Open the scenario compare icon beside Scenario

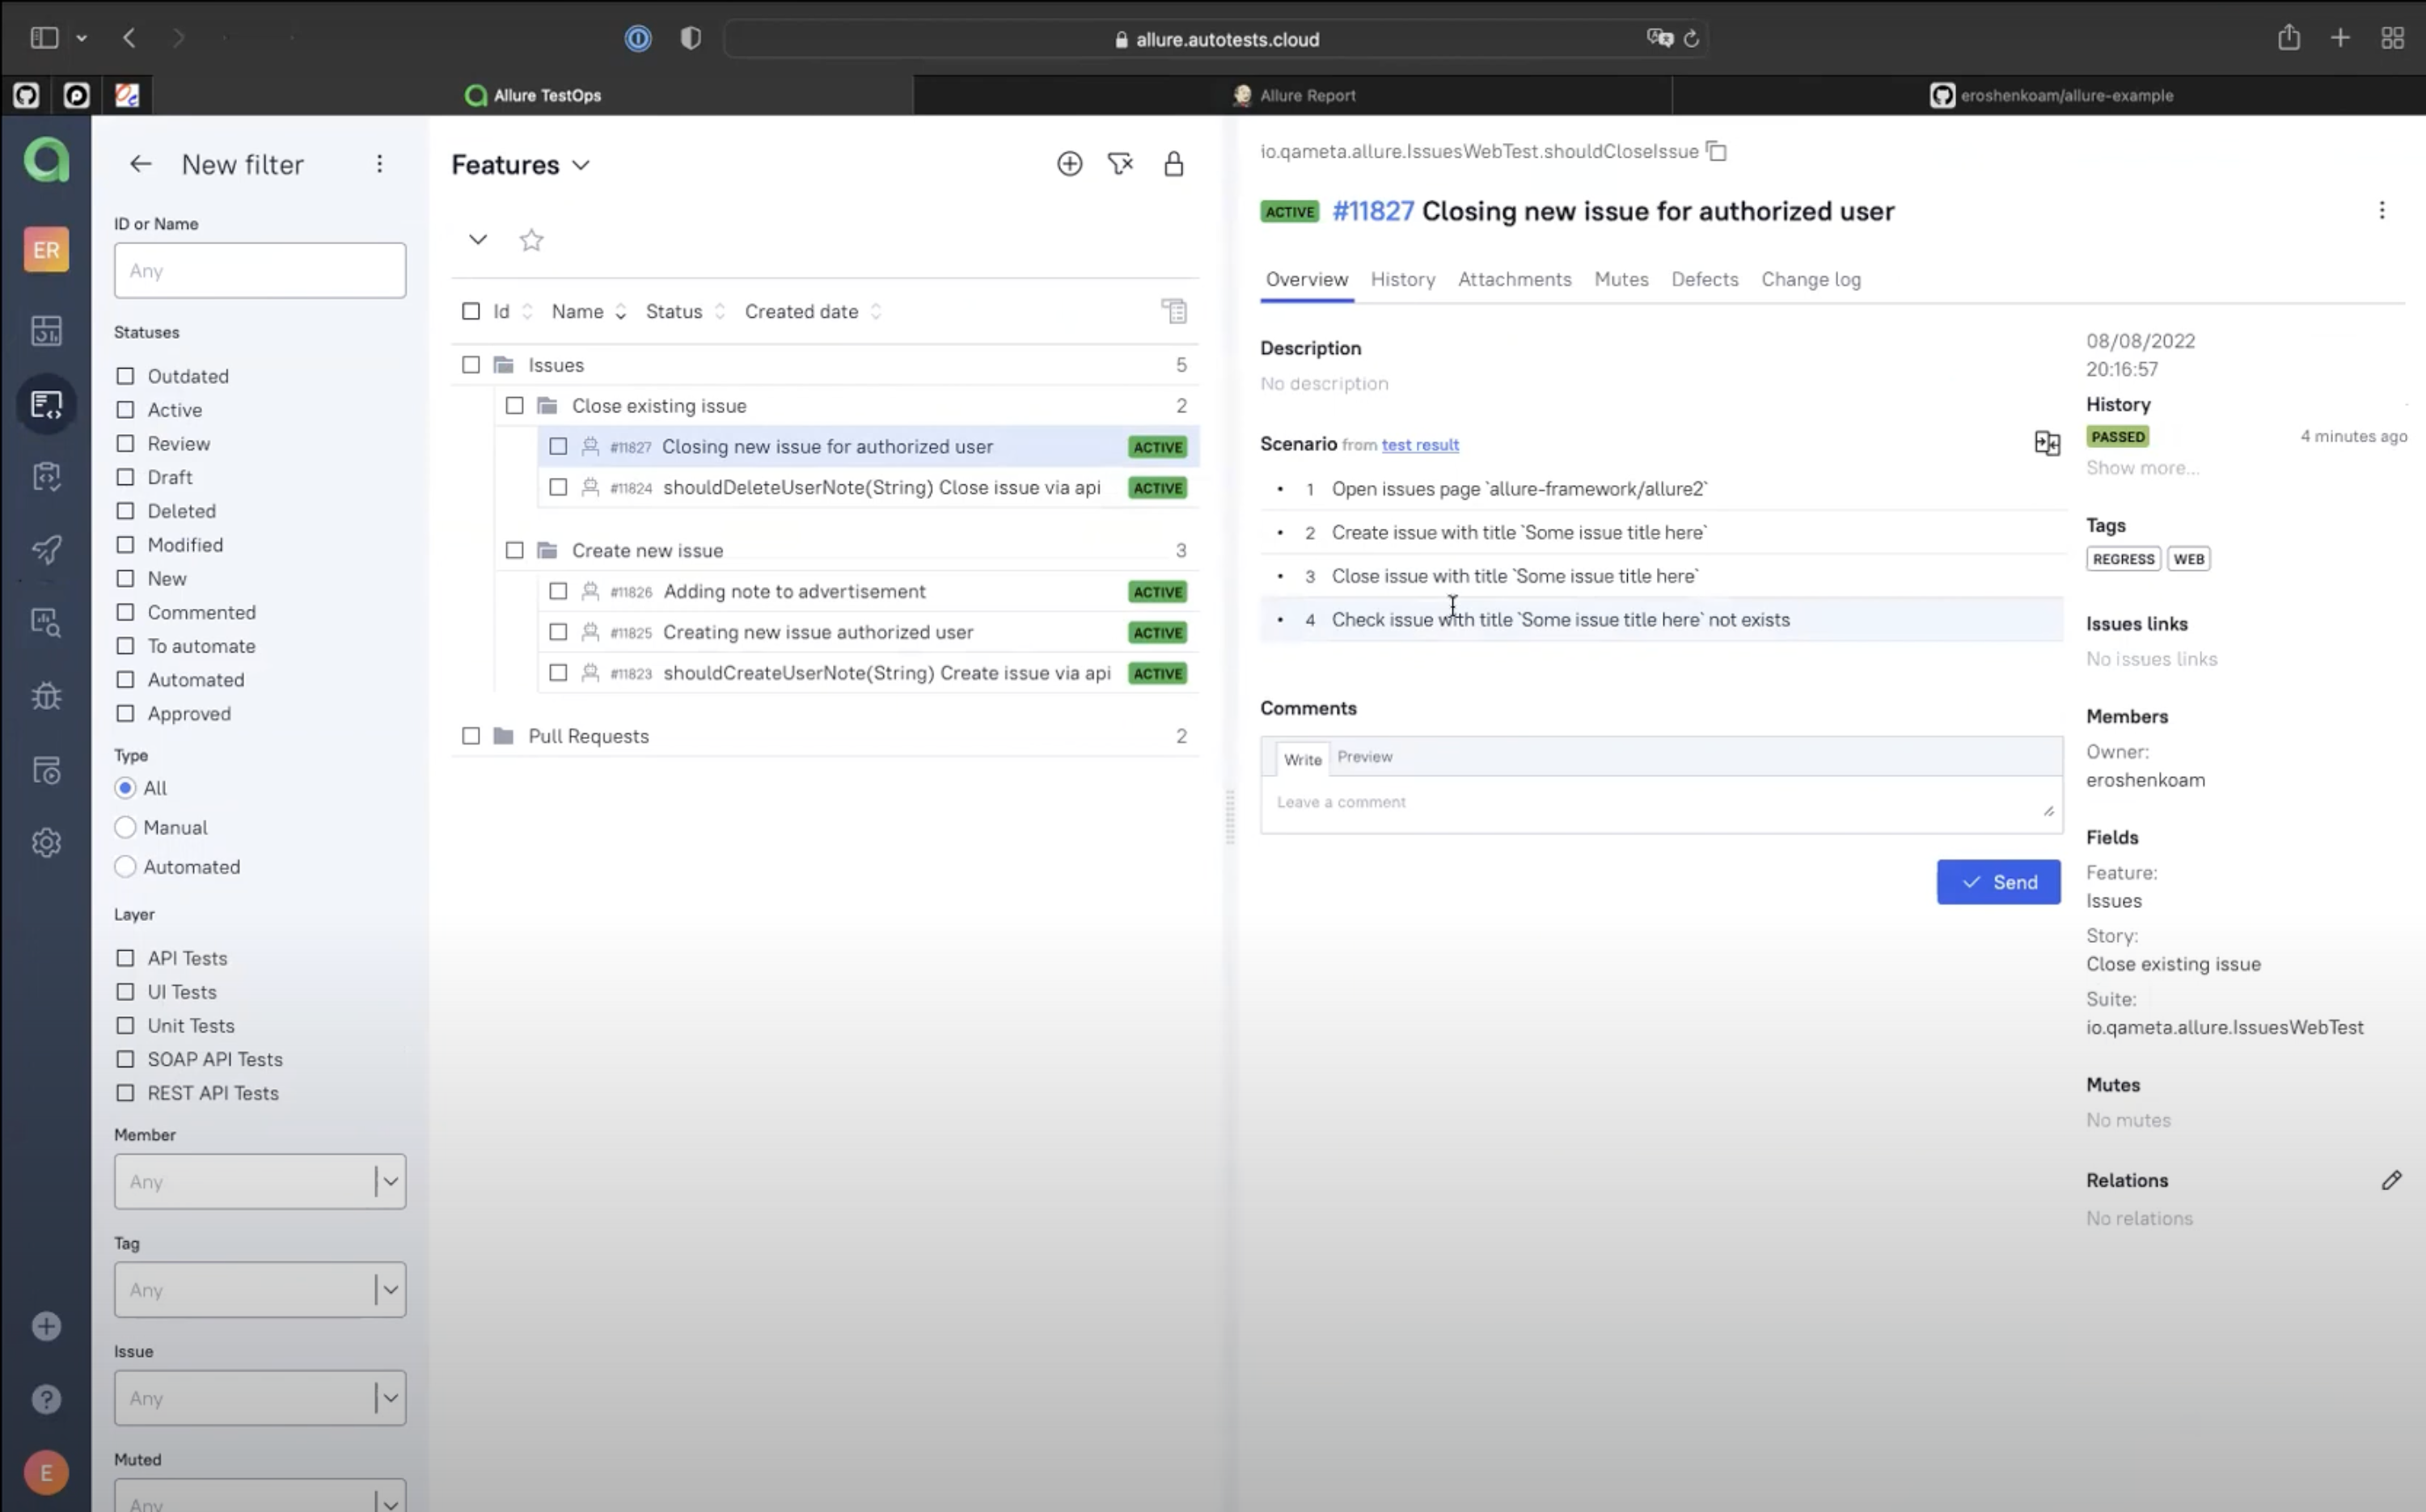pyautogui.click(x=2046, y=443)
